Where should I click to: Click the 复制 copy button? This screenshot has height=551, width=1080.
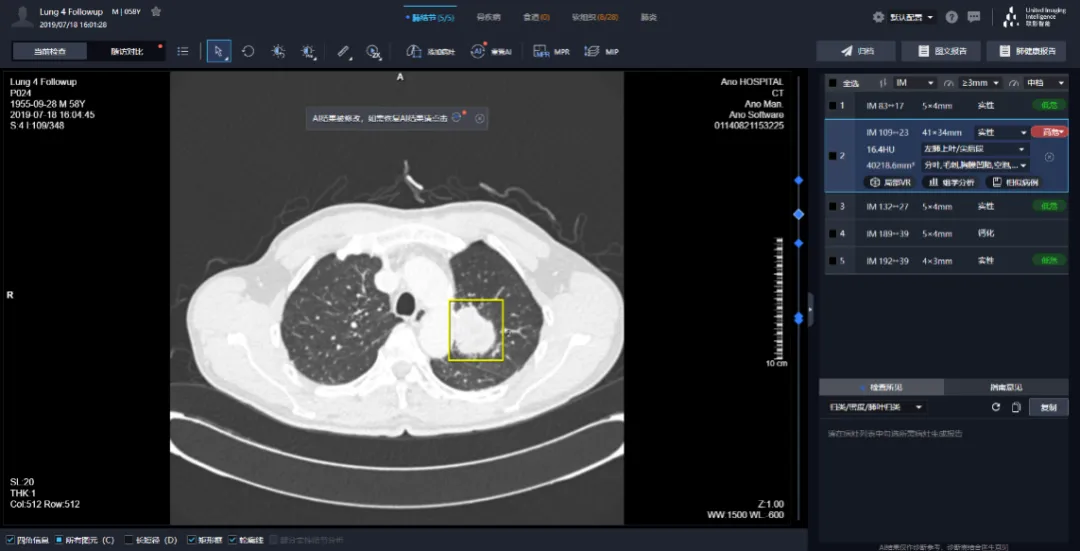(1048, 407)
